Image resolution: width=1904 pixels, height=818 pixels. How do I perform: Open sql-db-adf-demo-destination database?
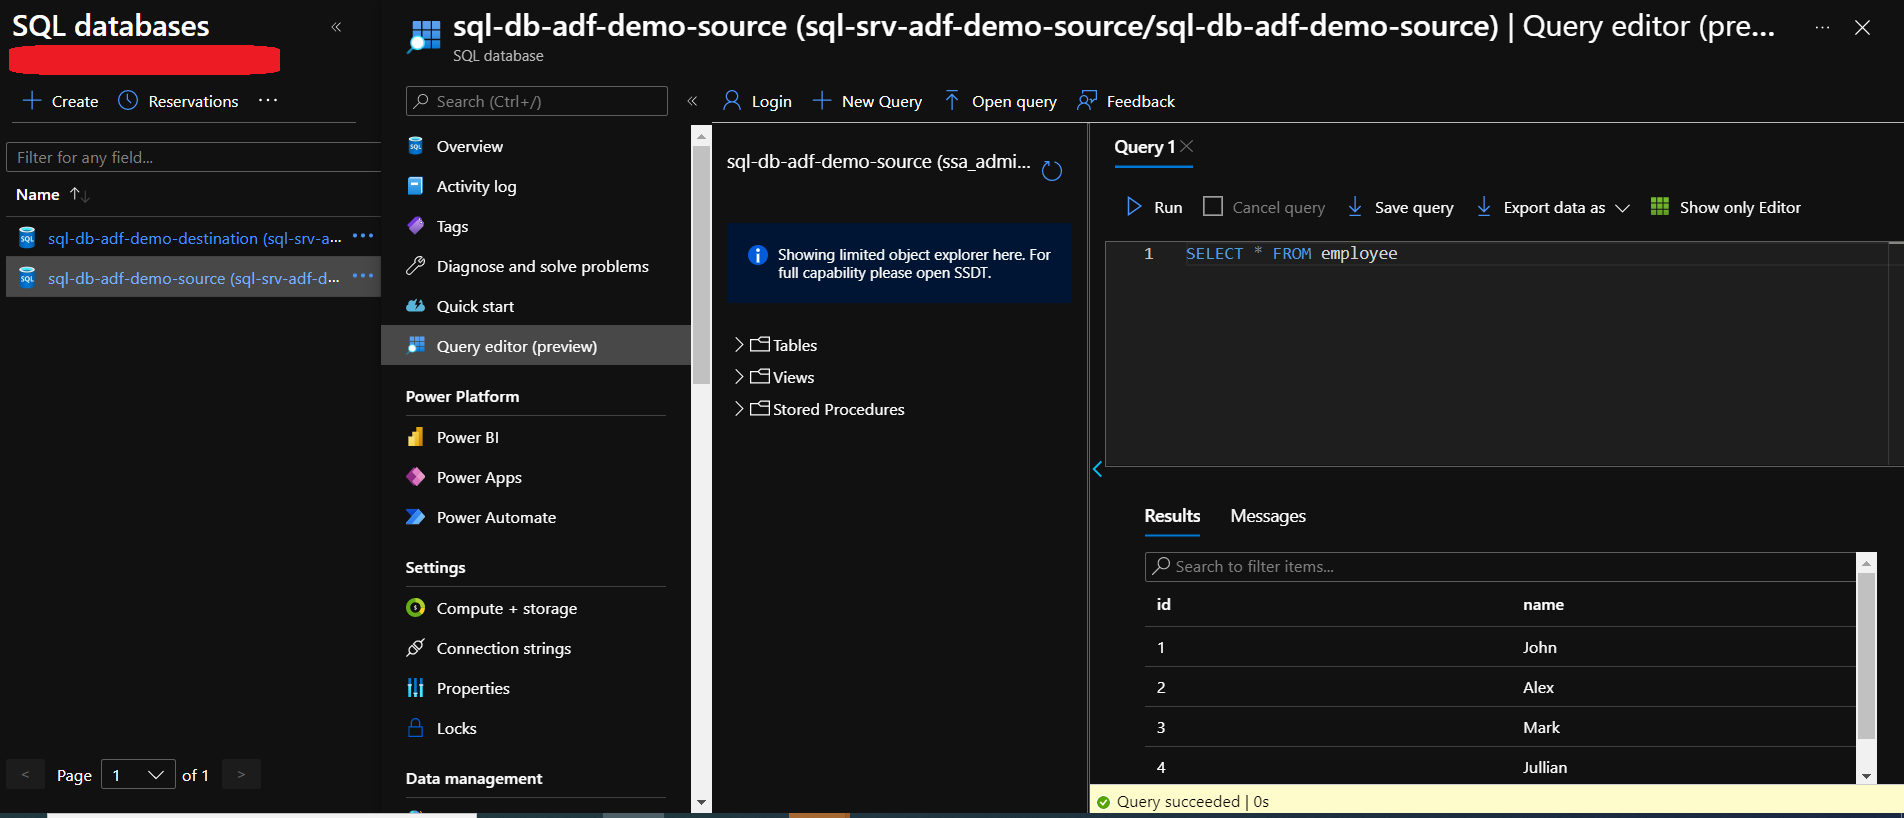click(194, 238)
